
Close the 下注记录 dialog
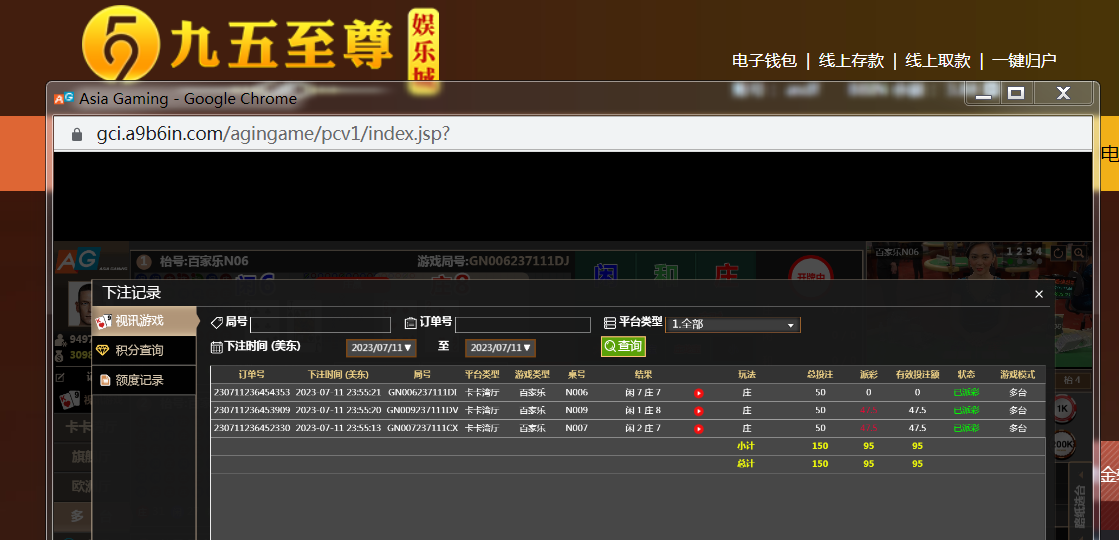click(1038, 294)
